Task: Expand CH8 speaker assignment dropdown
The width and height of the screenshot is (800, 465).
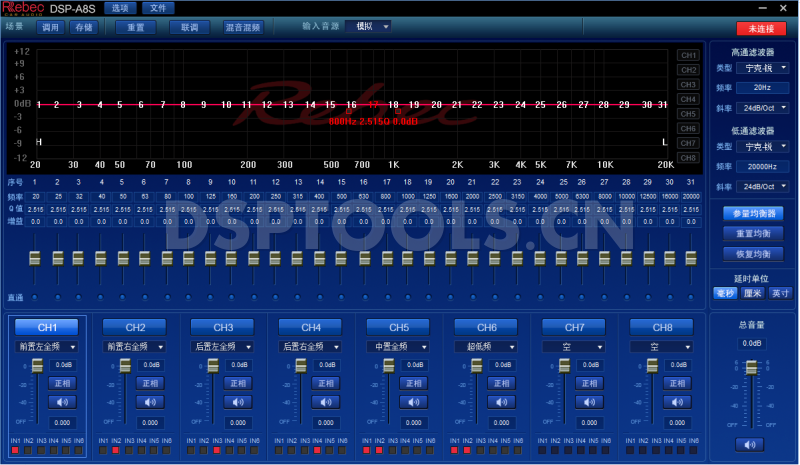Action: click(661, 347)
